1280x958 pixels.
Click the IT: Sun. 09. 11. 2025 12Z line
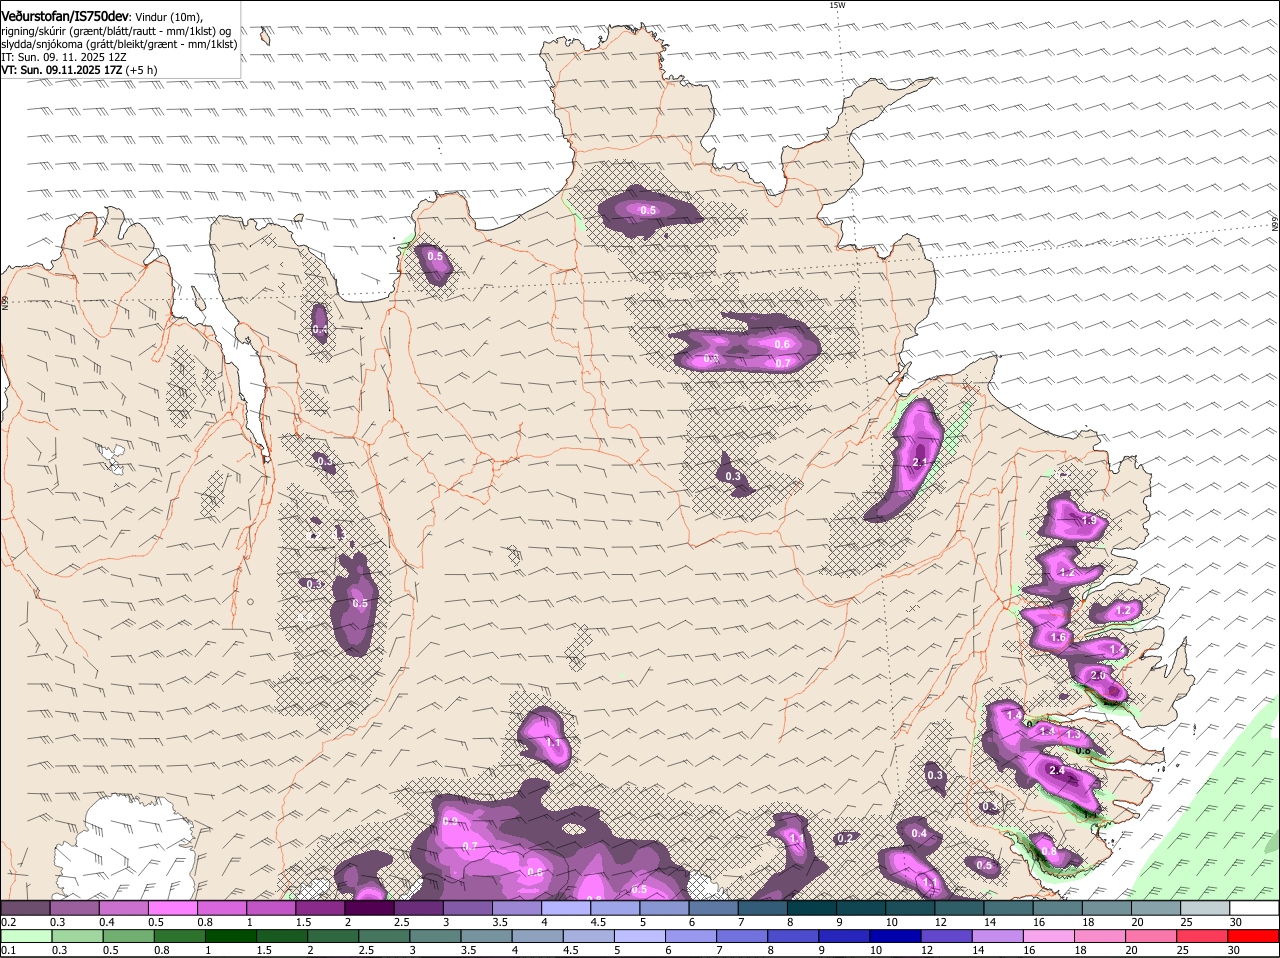click(64, 57)
